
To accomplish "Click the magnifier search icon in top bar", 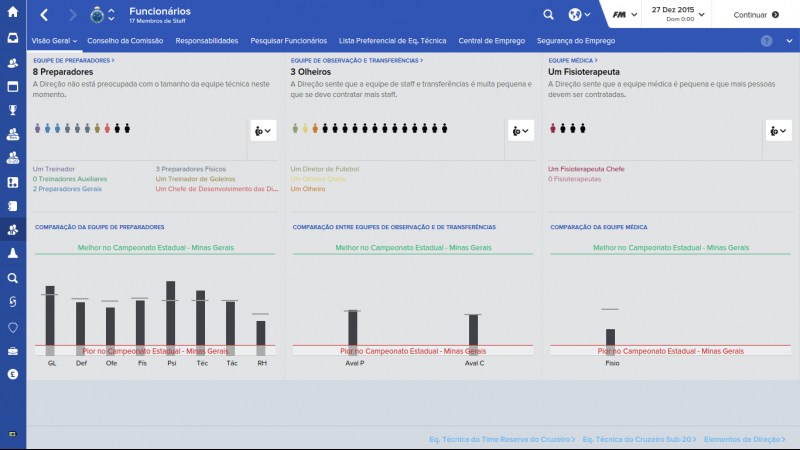I will [548, 15].
